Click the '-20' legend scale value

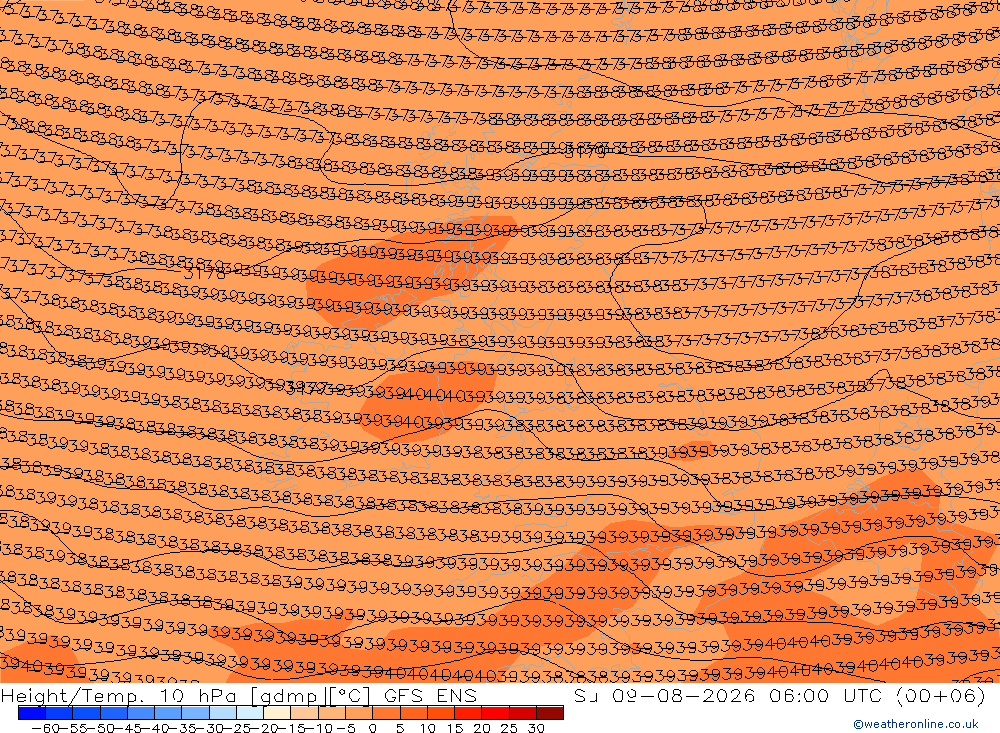pyautogui.click(x=263, y=728)
